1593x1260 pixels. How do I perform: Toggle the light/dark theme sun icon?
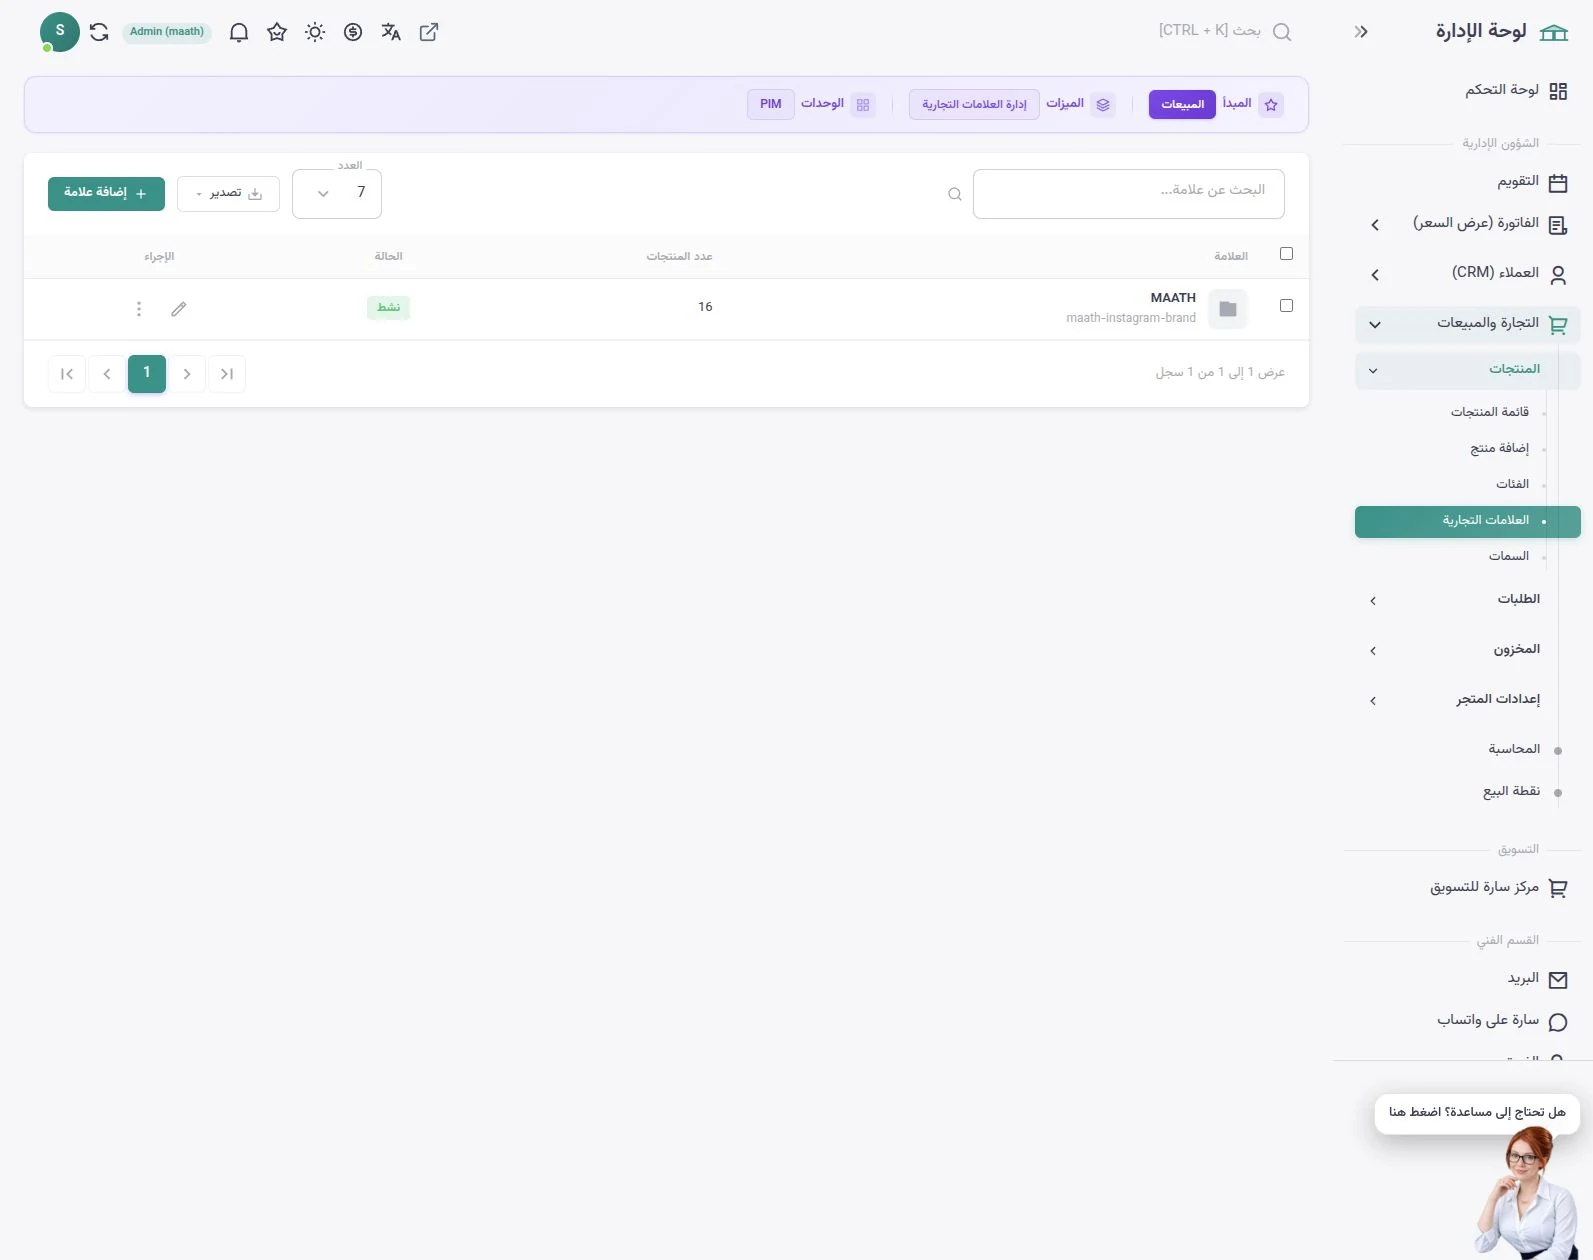point(315,32)
